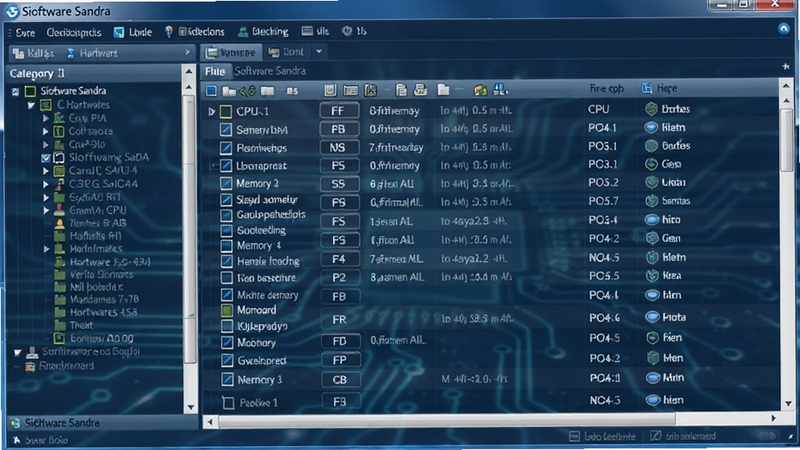
Task: Expand the Merlnfmates tree node
Action: click(46, 249)
